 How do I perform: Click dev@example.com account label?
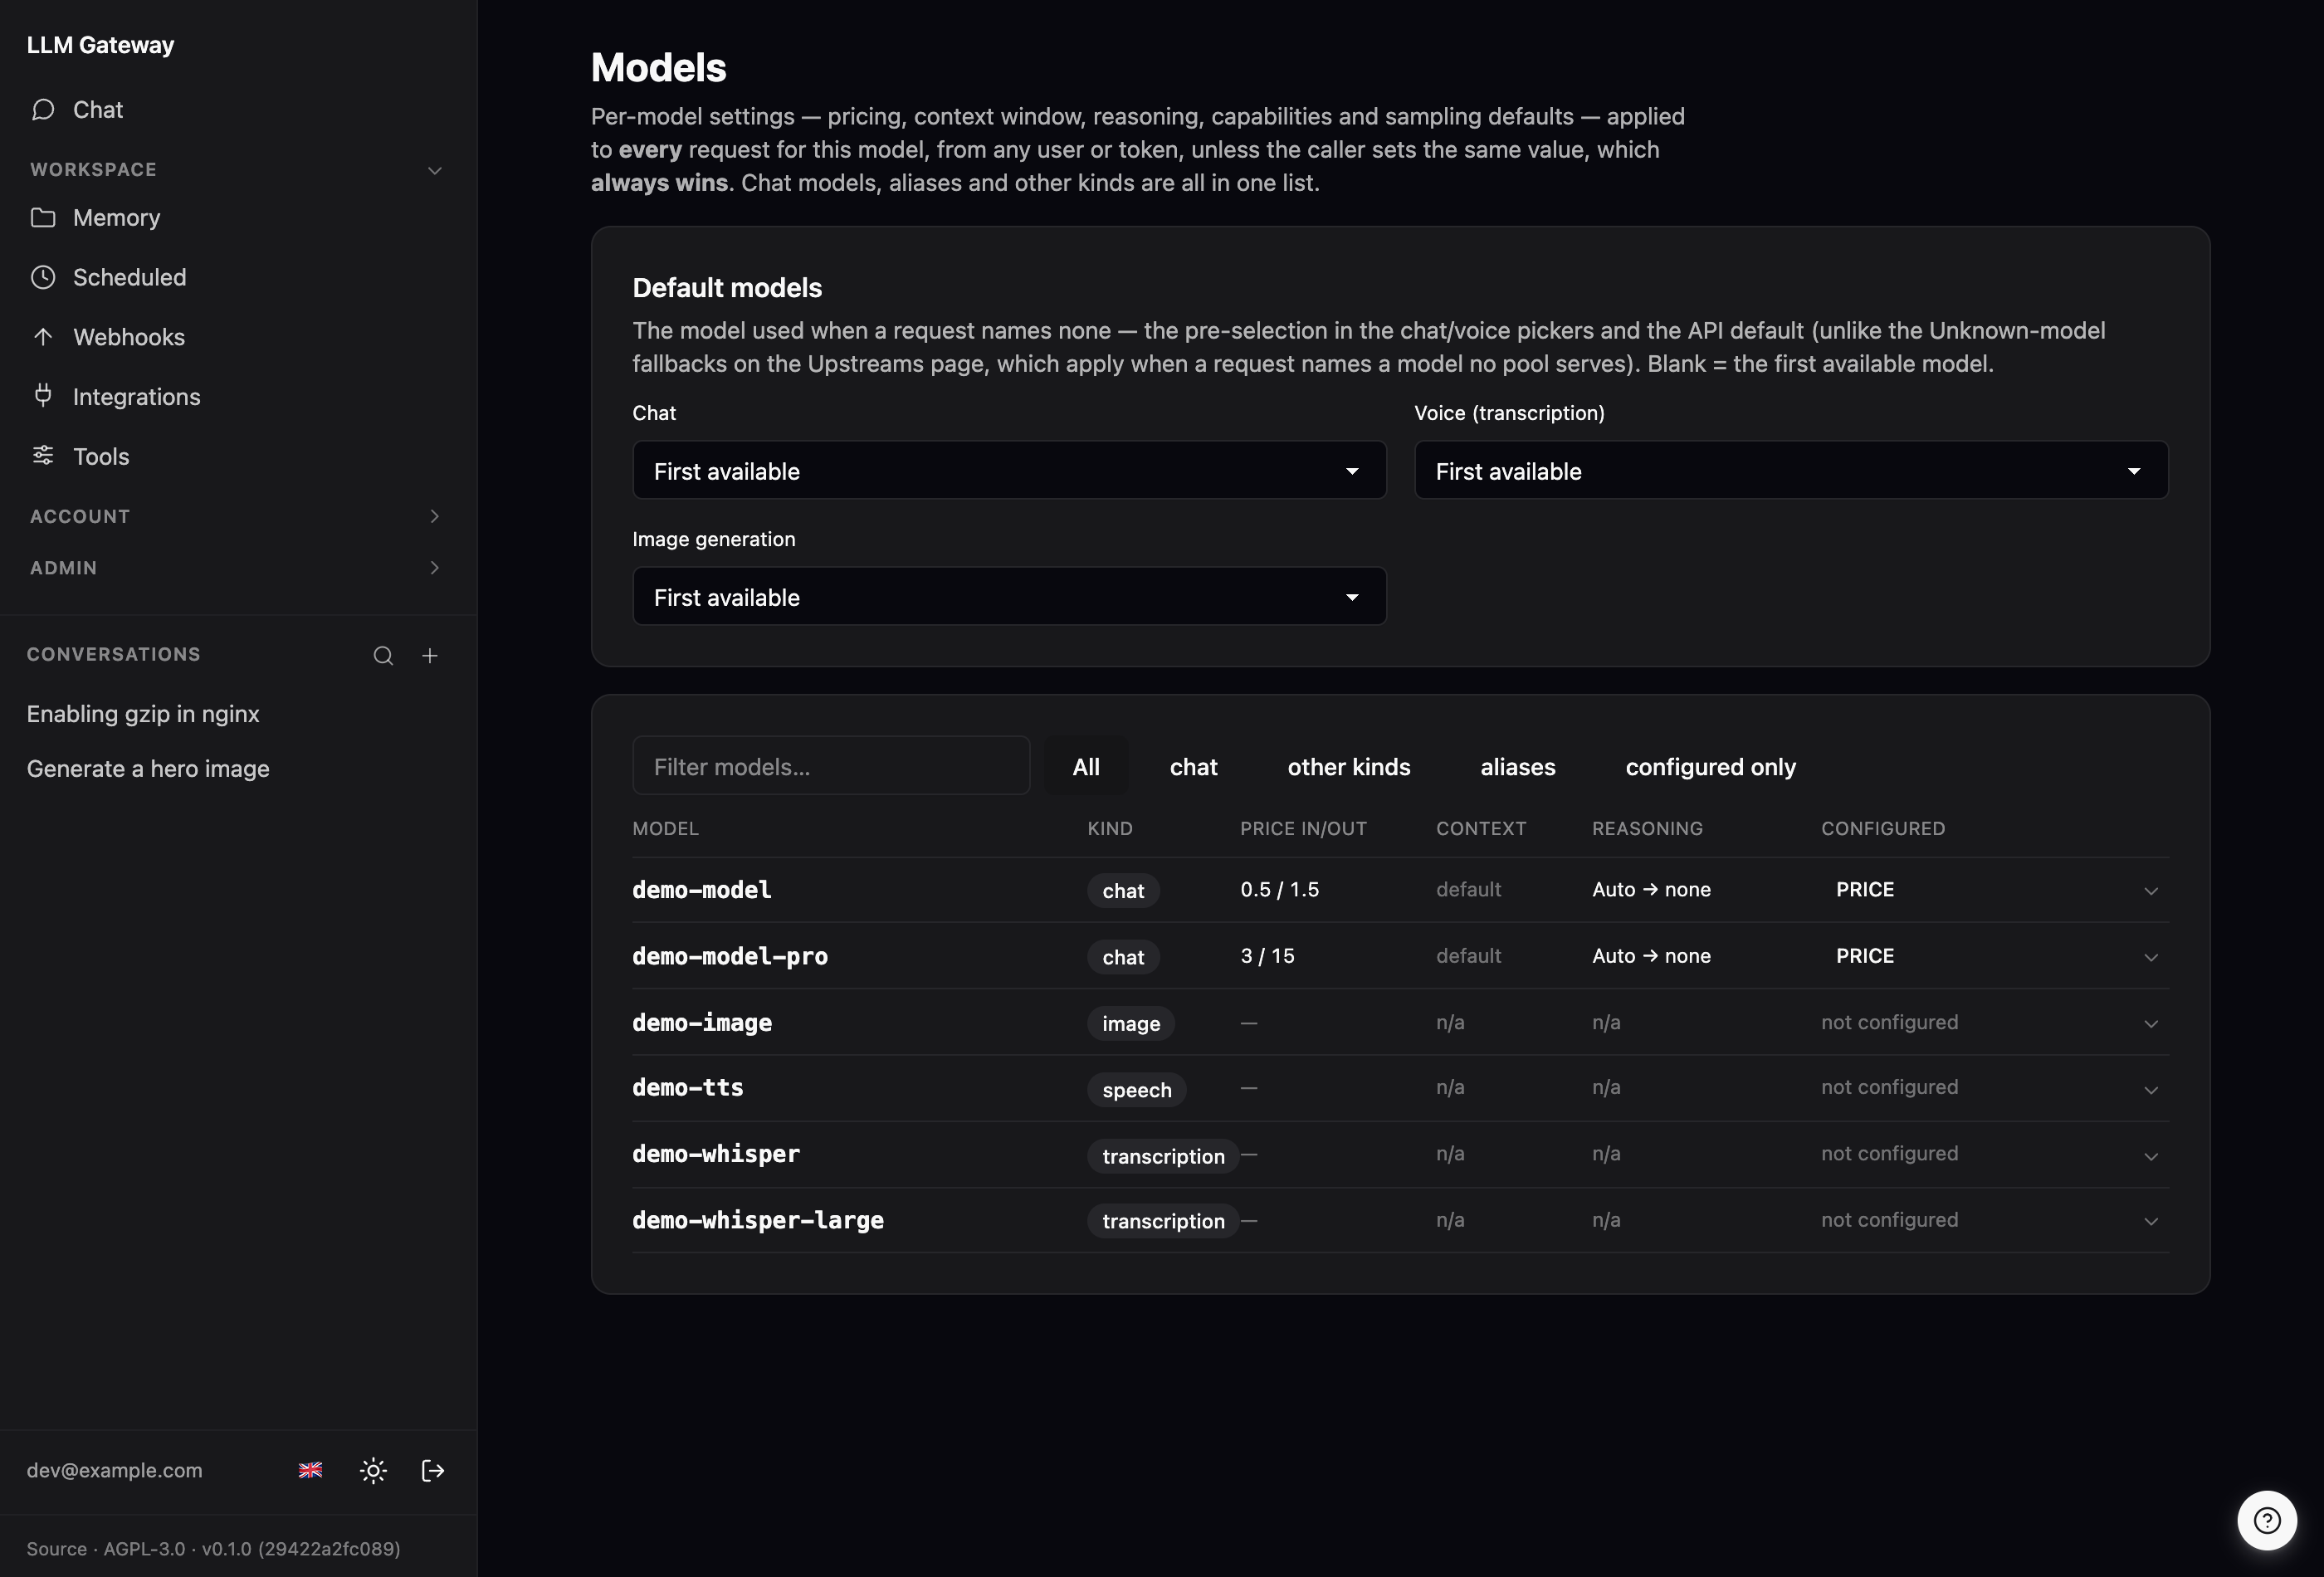(114, 1470)
